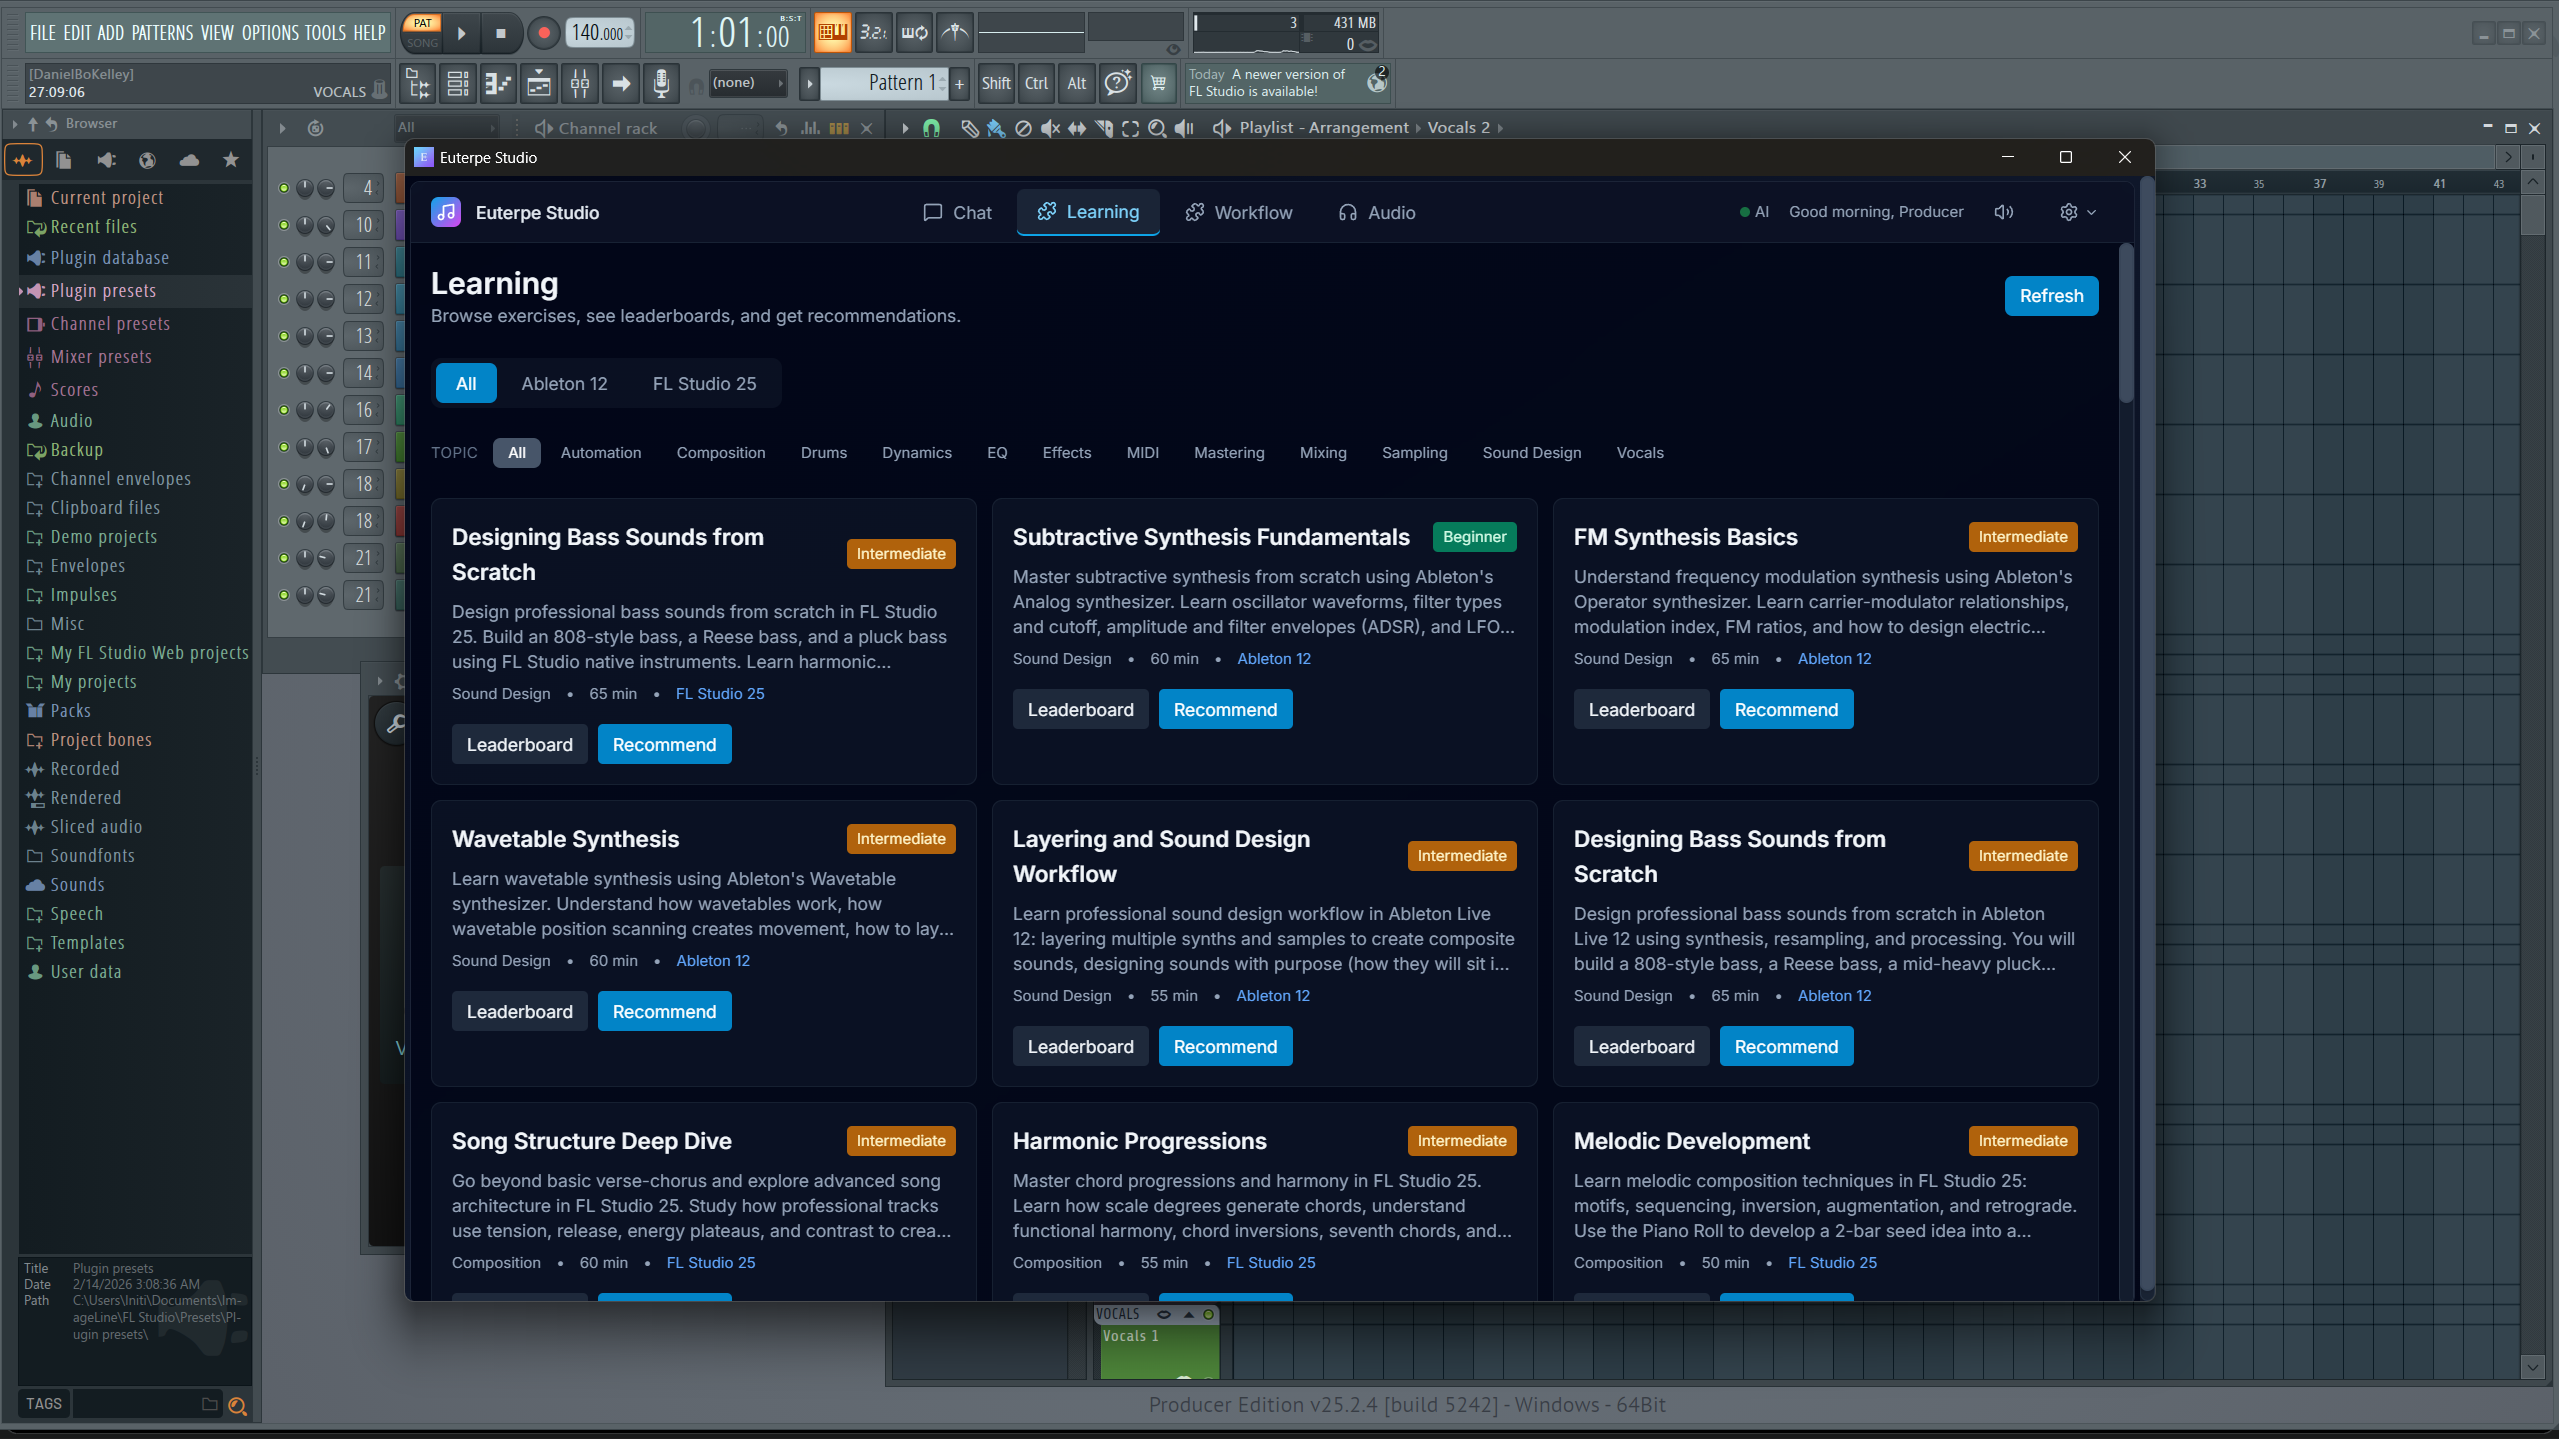Viewport: 2559px width, 1439px height.
Task: Select the Mastering topic filter
Action: click(x=1229, y=453)
